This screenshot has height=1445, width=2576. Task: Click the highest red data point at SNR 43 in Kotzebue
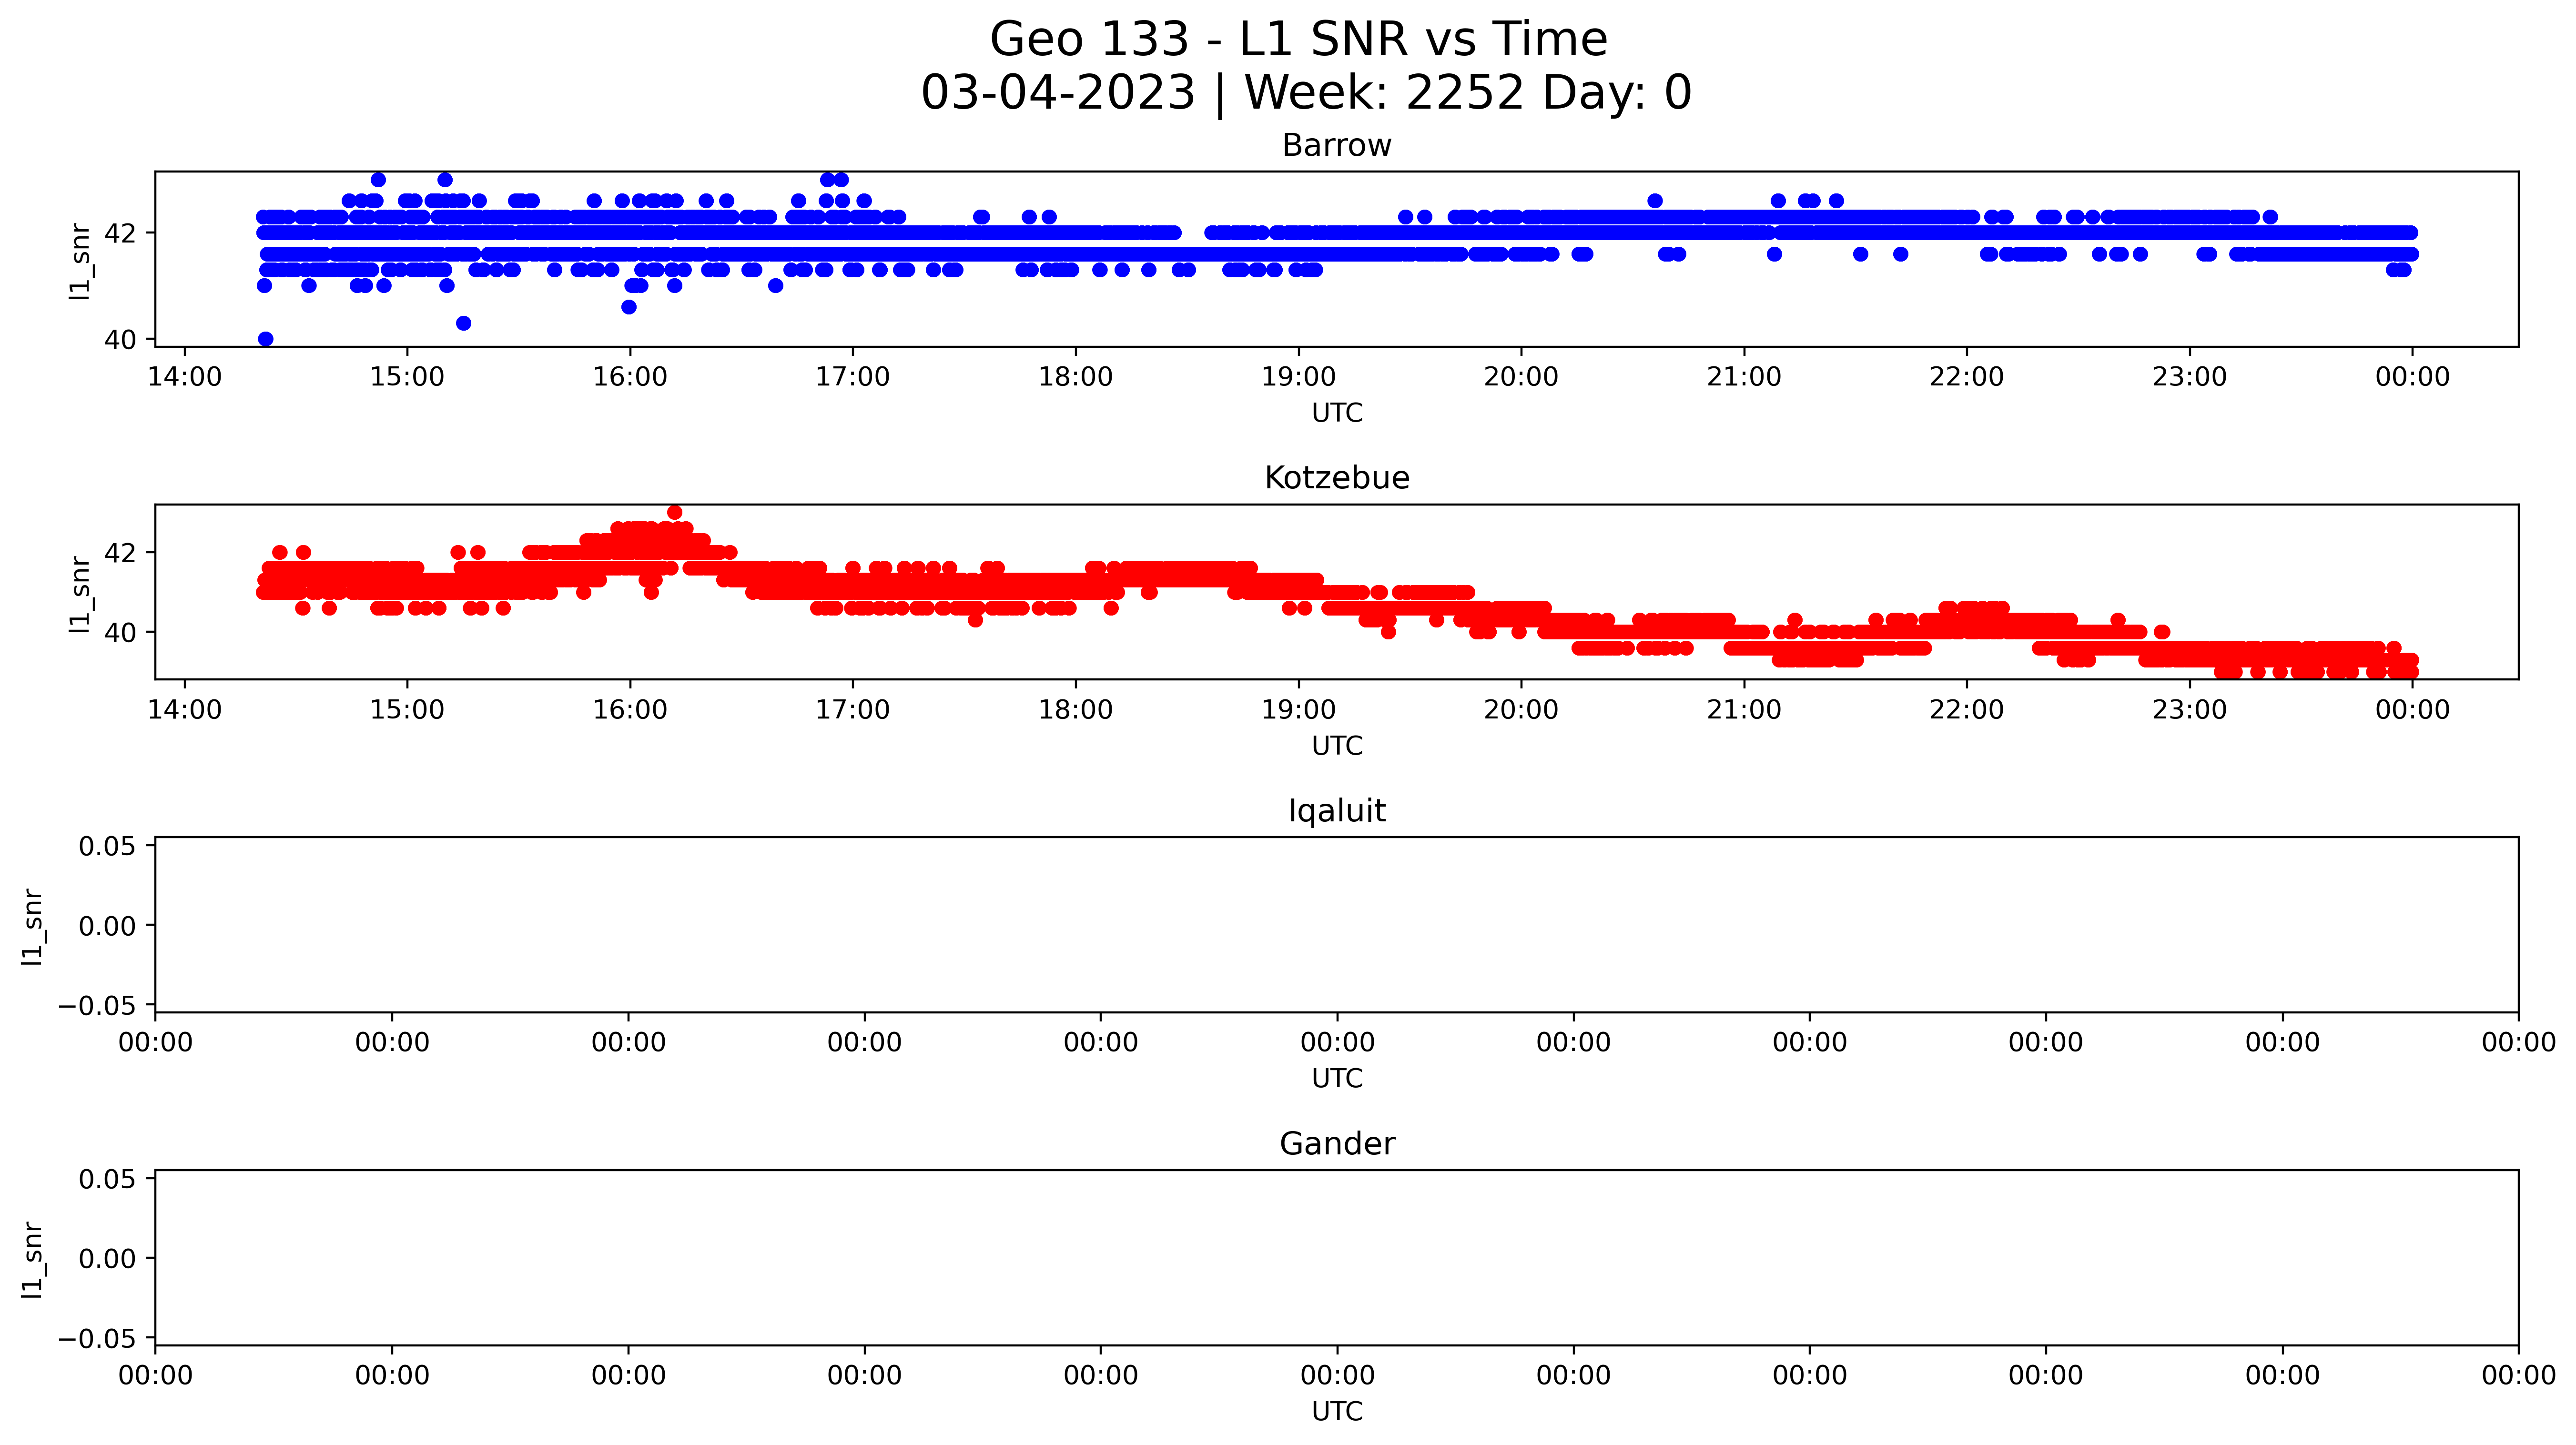click(x=675, y=512)
